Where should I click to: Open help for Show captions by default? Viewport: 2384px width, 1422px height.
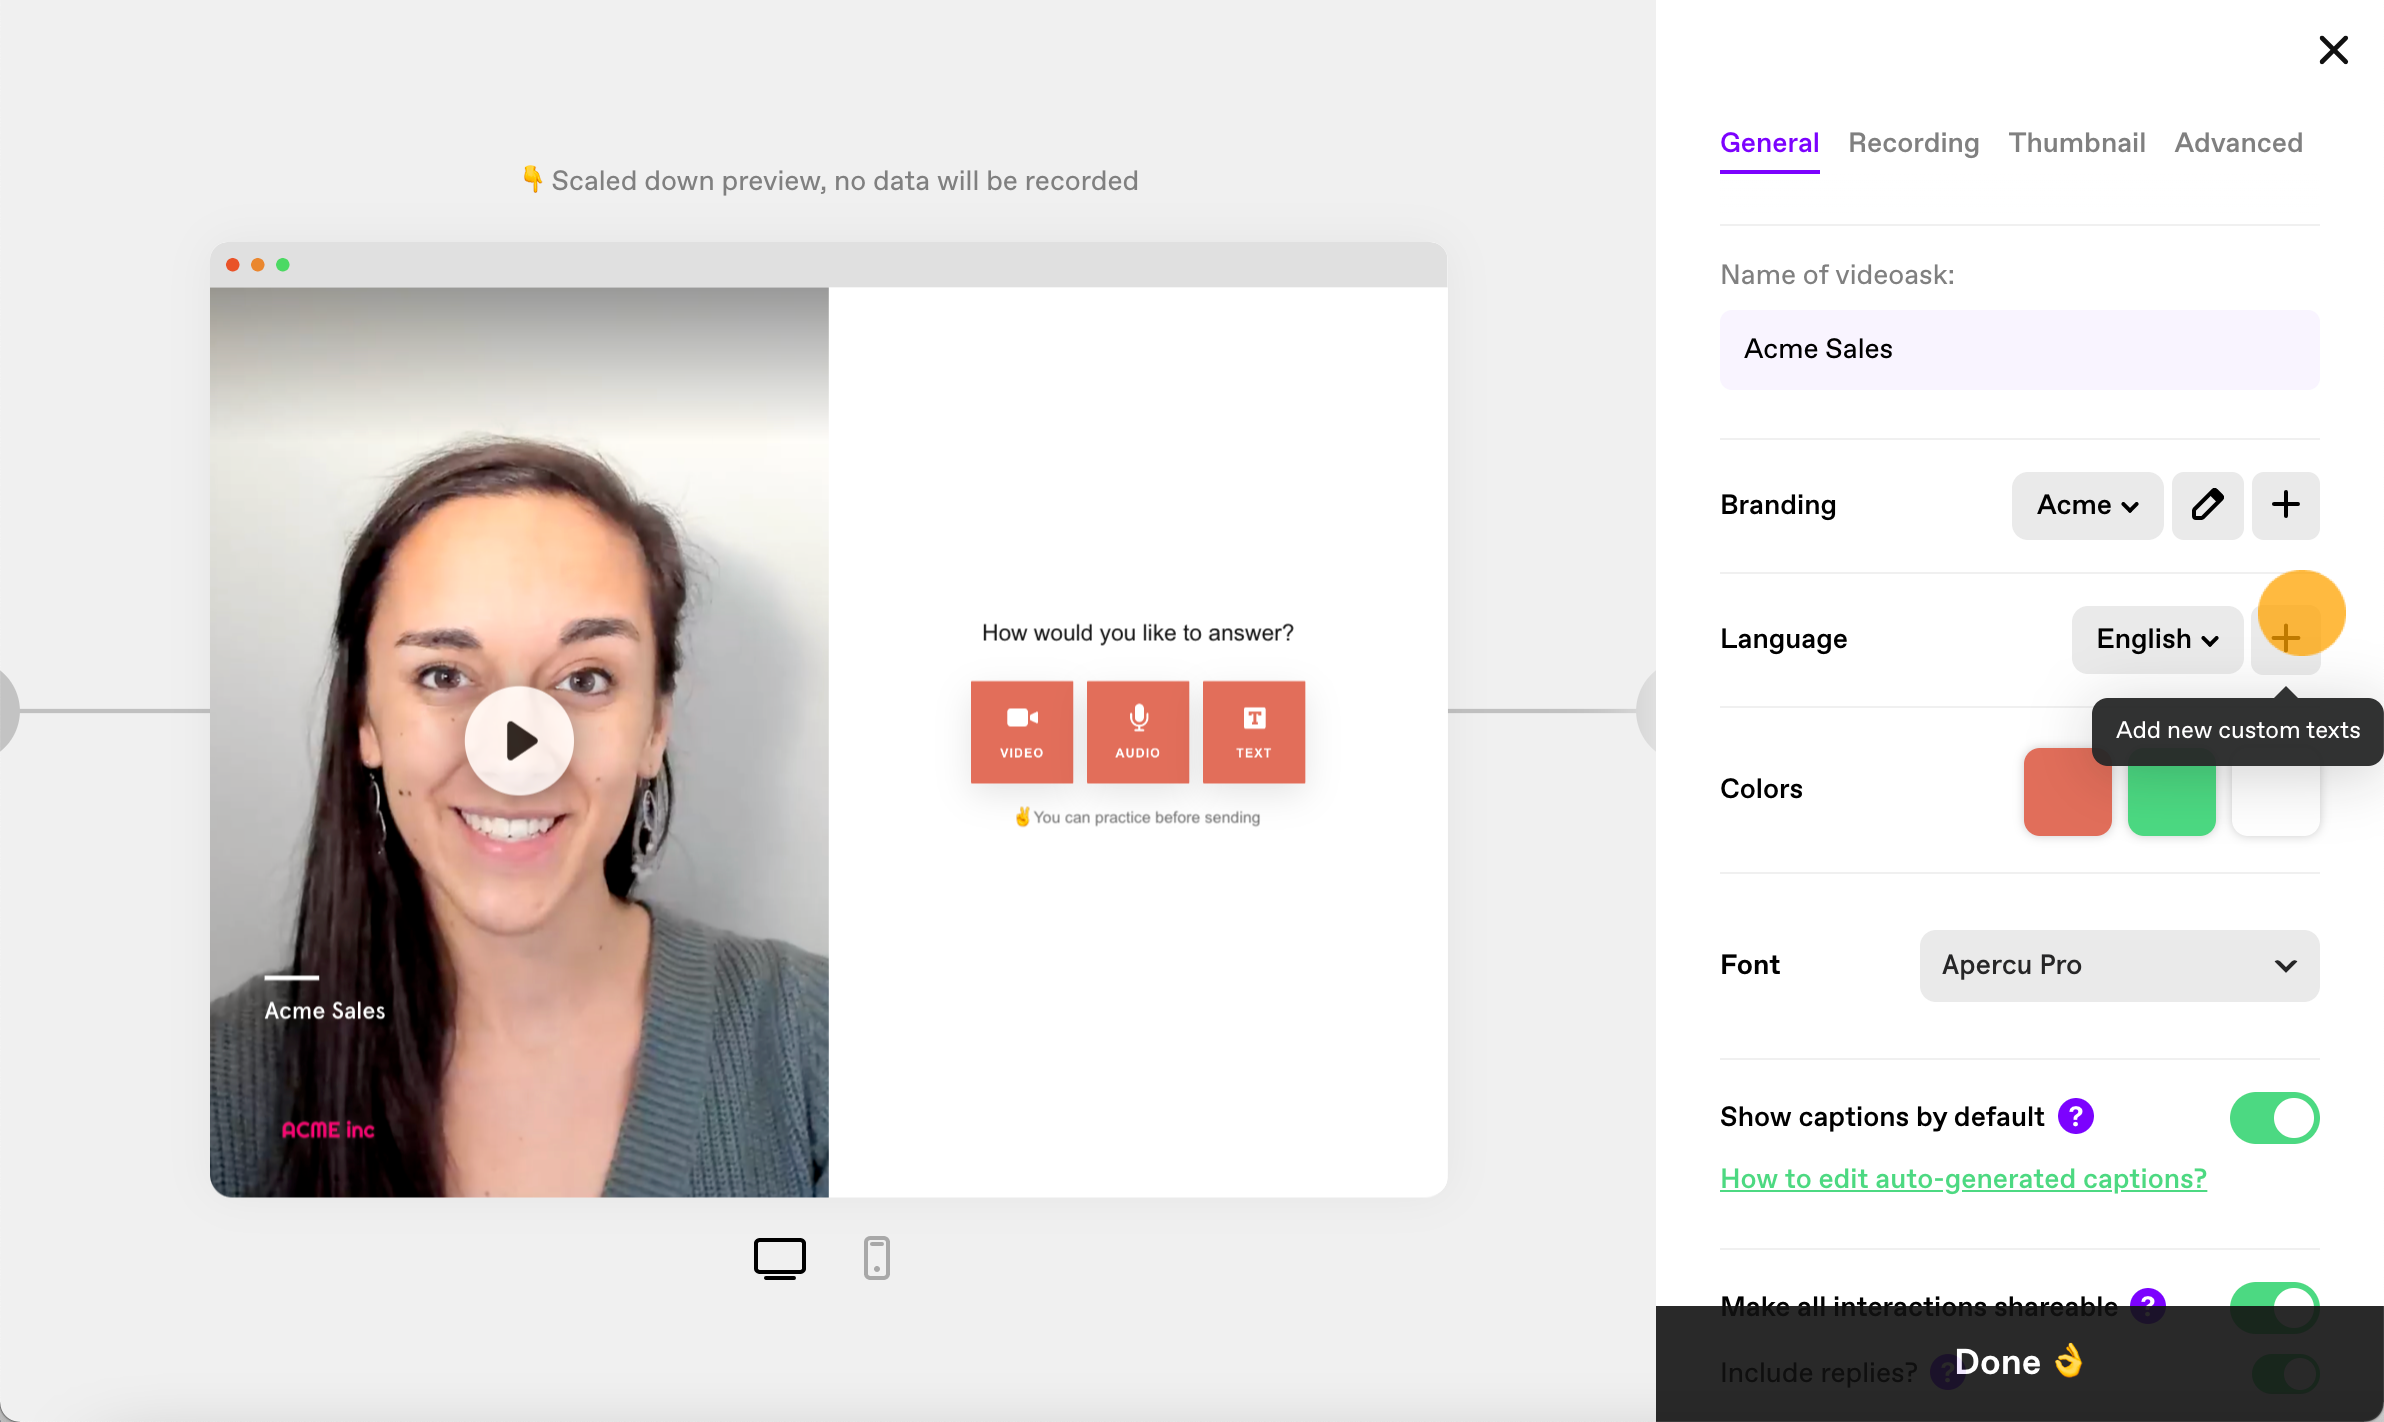click(2075, 1116)
